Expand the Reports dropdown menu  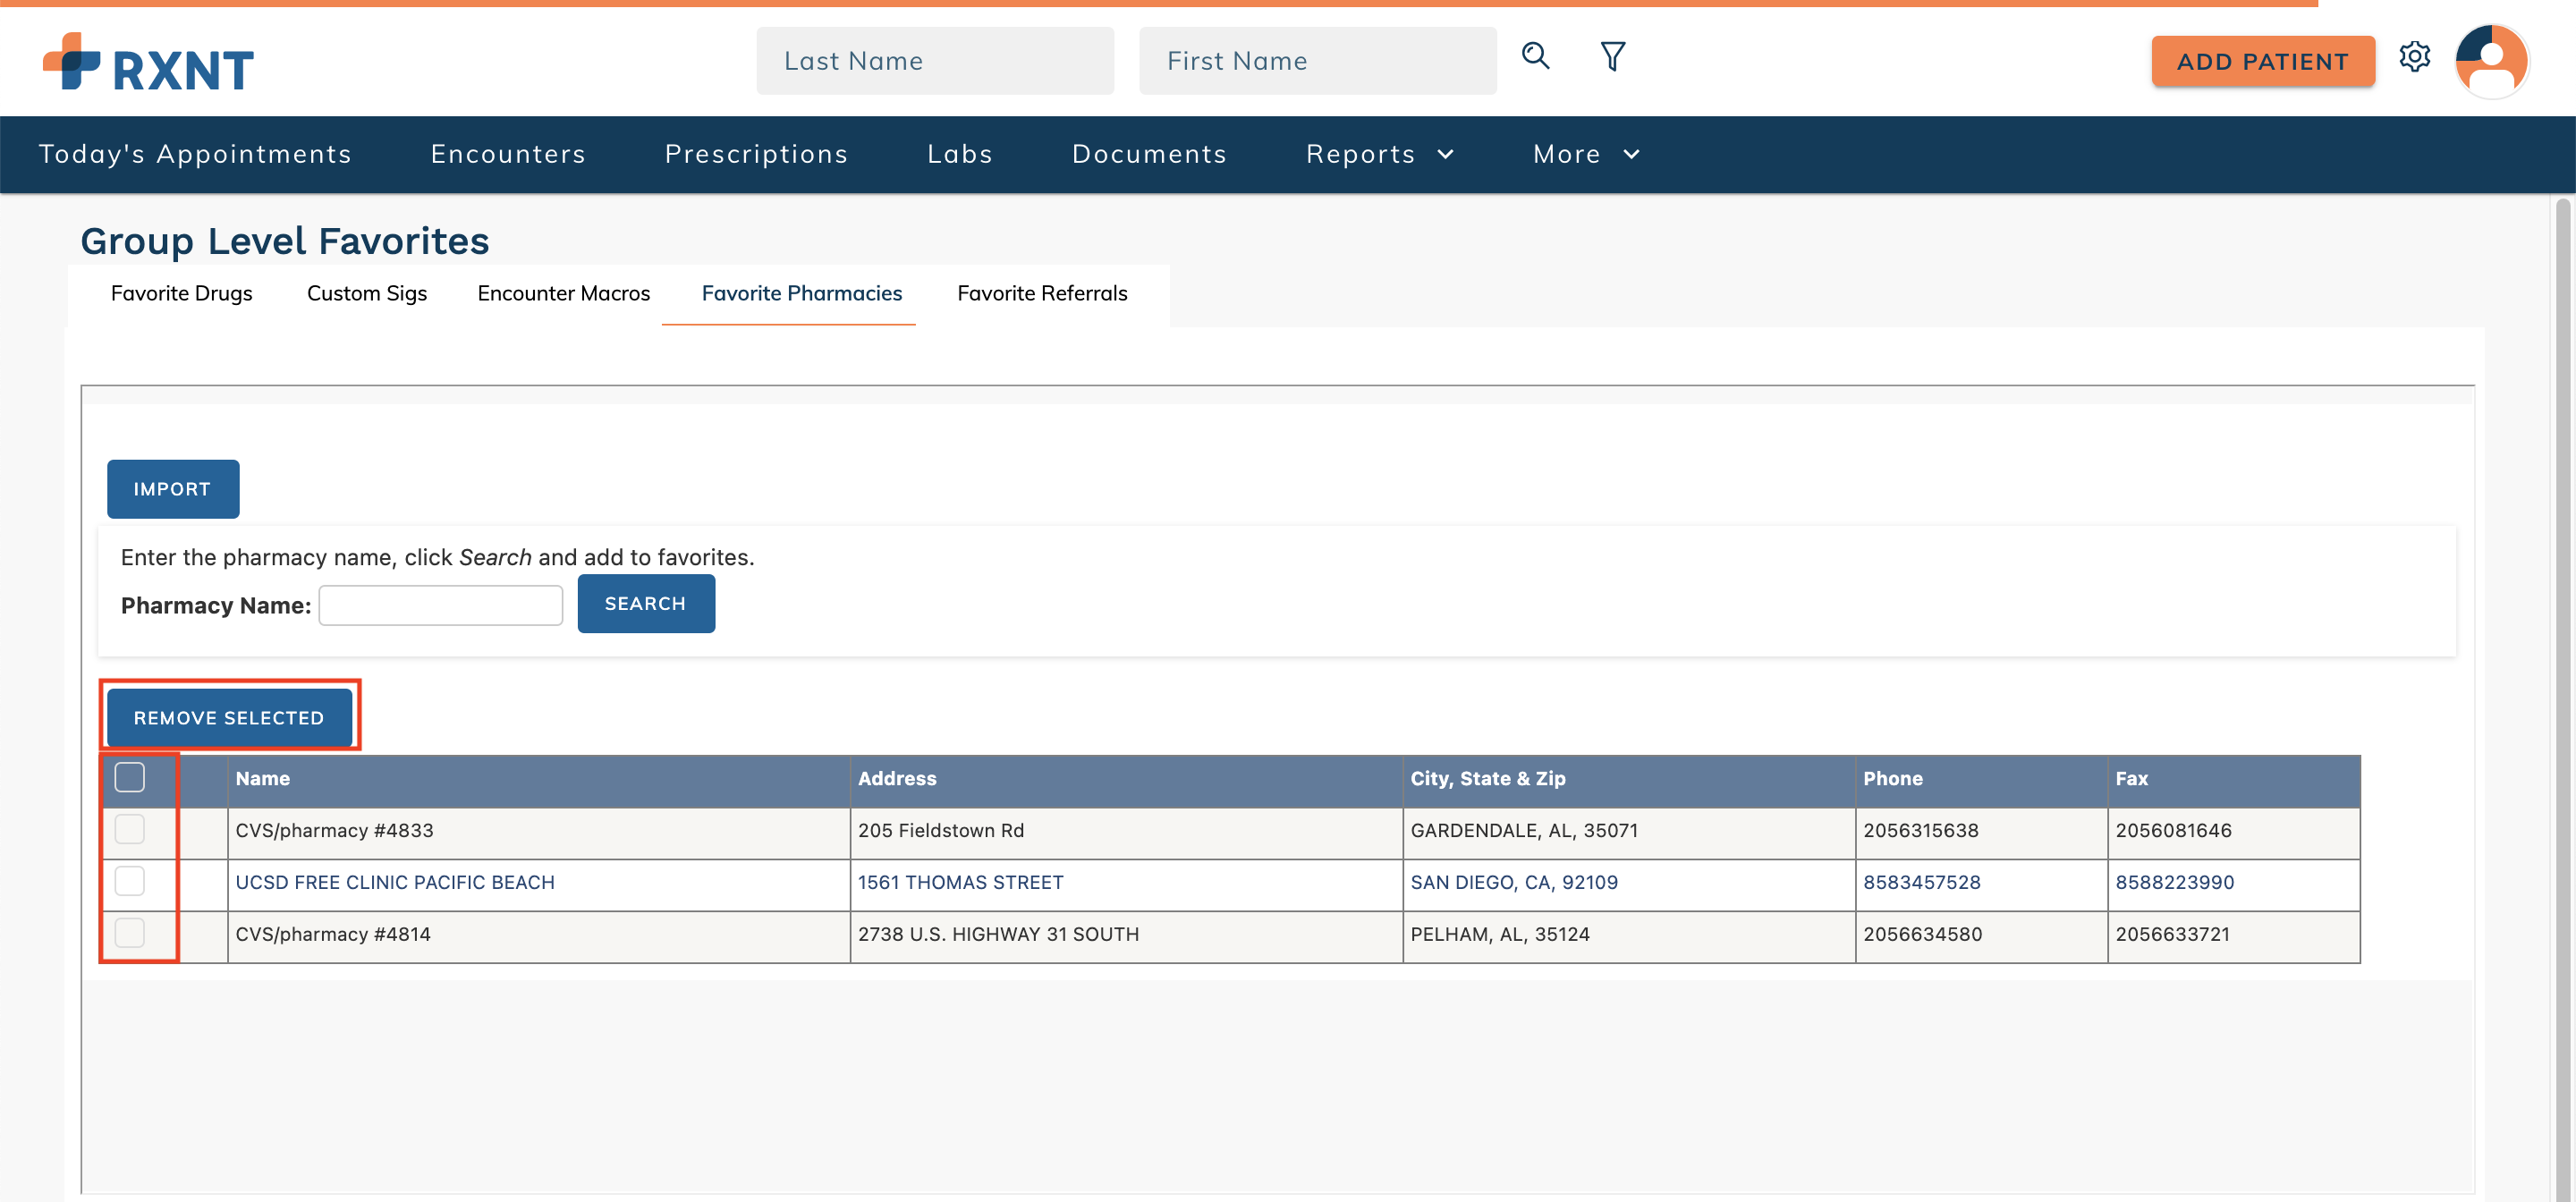click(x=1379, y=154)
